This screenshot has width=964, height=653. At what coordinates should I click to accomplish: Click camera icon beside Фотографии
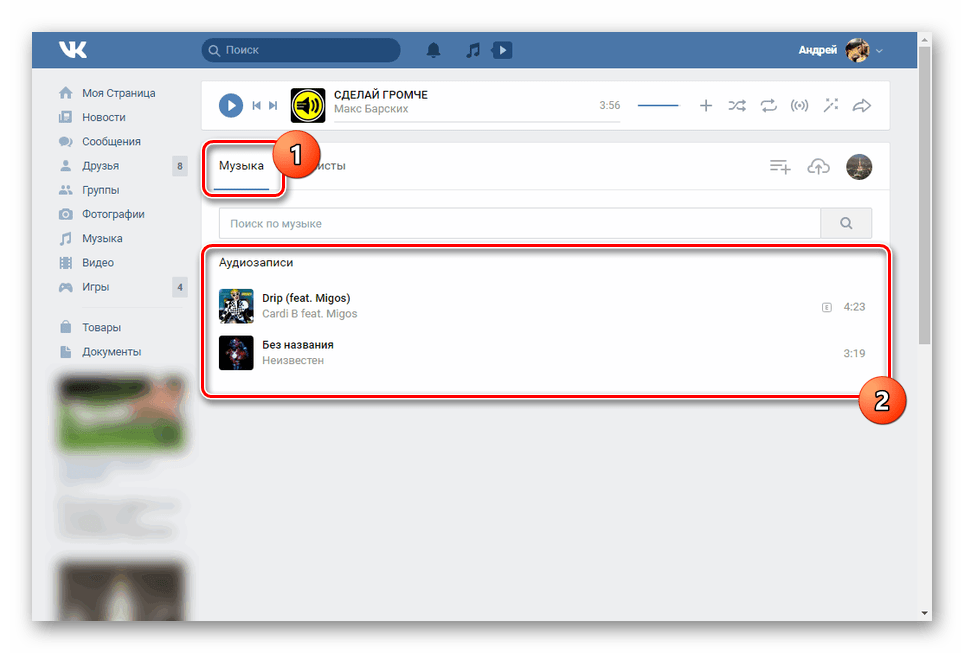coord(66,214)
